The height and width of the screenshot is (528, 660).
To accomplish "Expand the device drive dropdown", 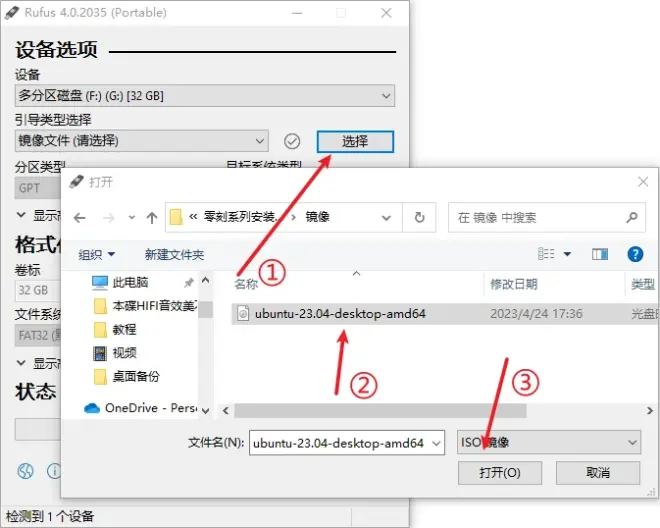I will pos(205,96).
